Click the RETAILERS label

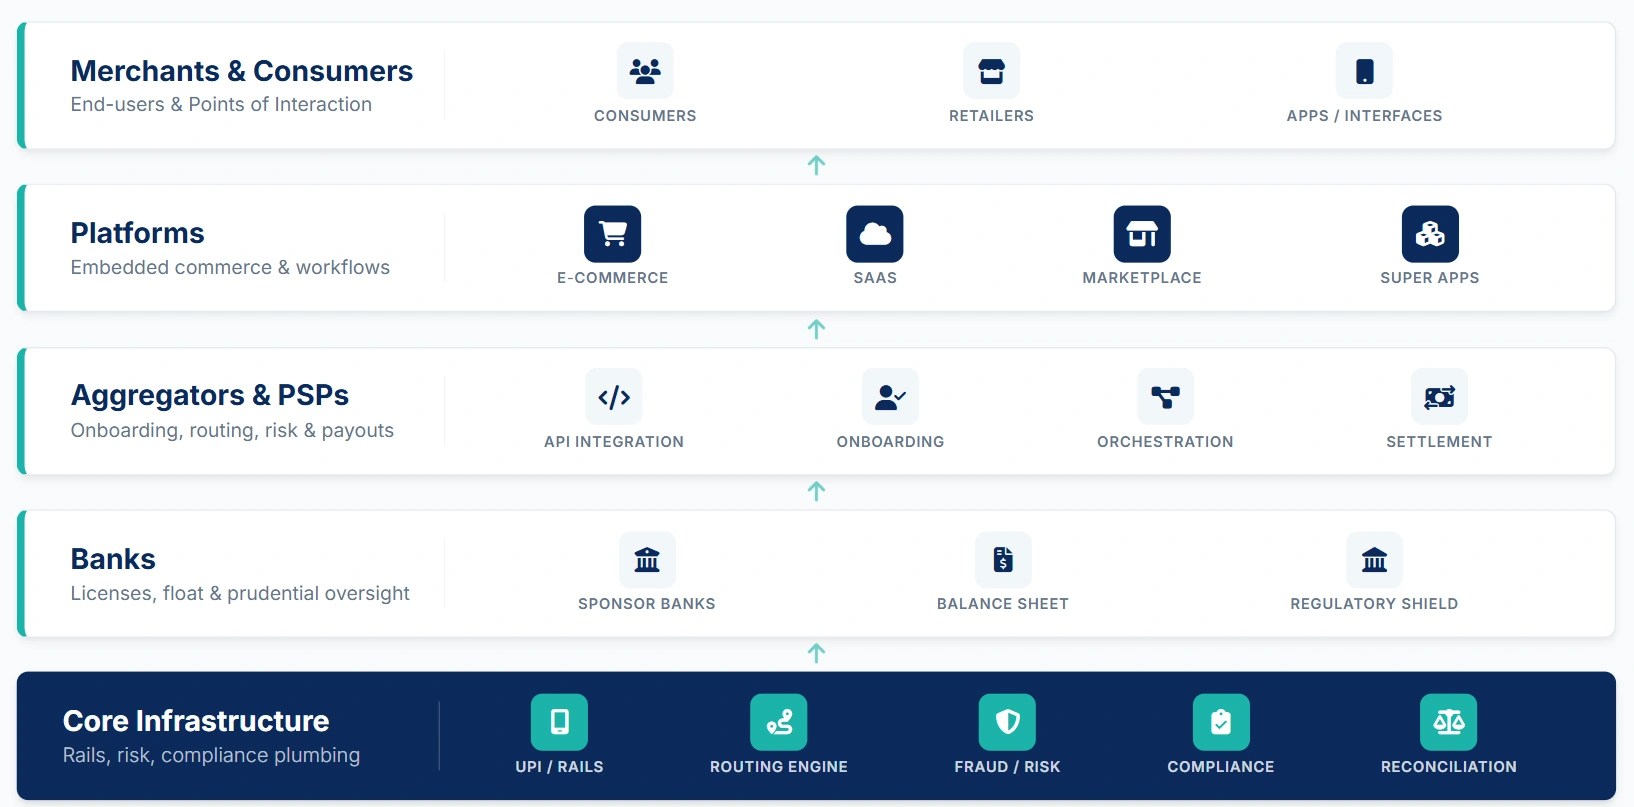pyautogui.click(x=991, y=116)
